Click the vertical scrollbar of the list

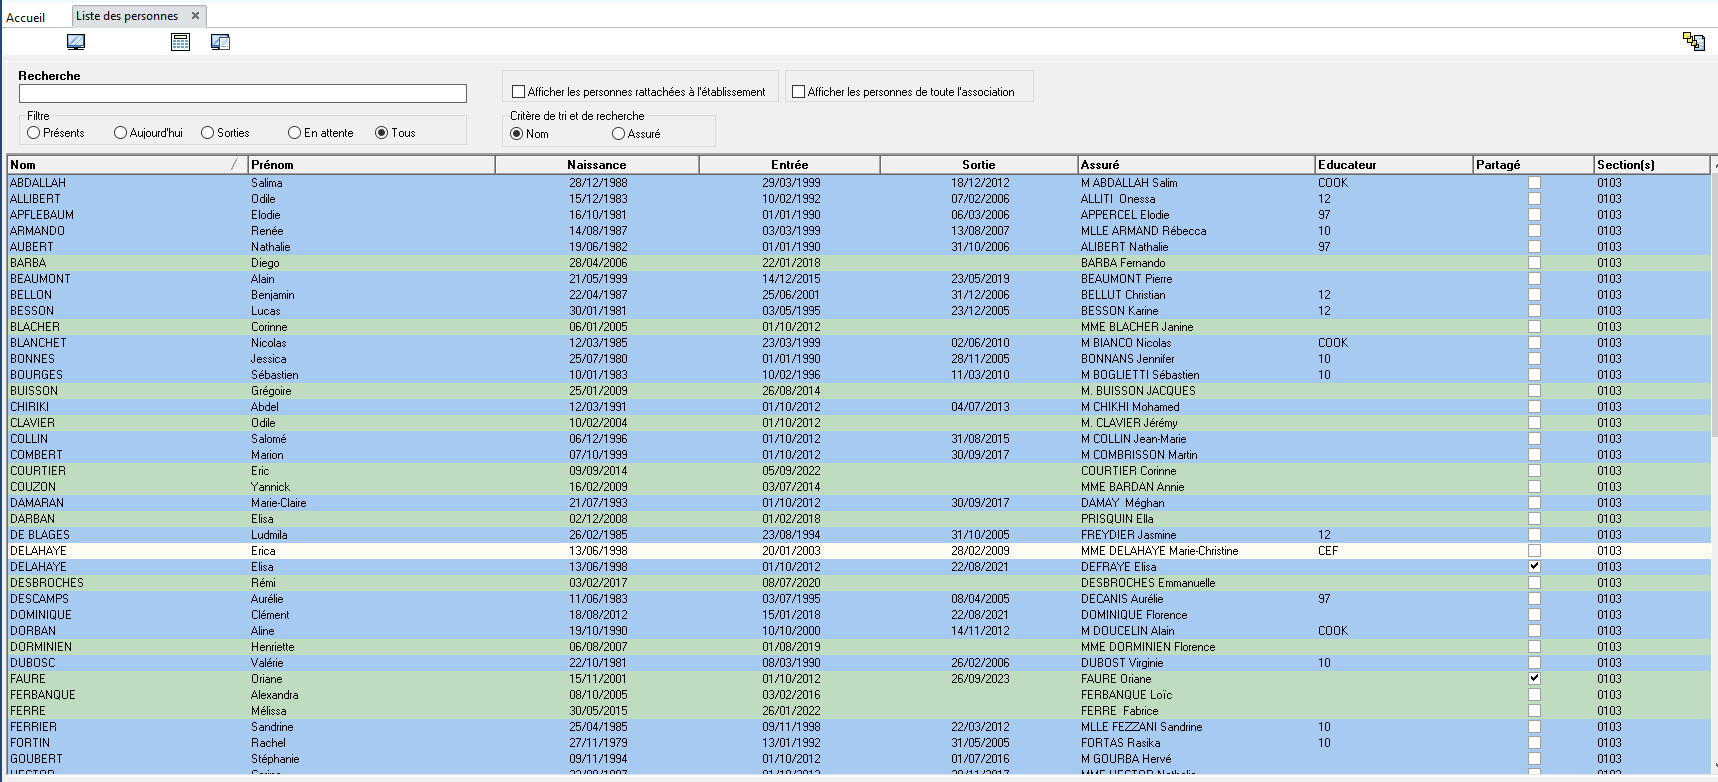pyautogui.click(x=1714, y=465)
